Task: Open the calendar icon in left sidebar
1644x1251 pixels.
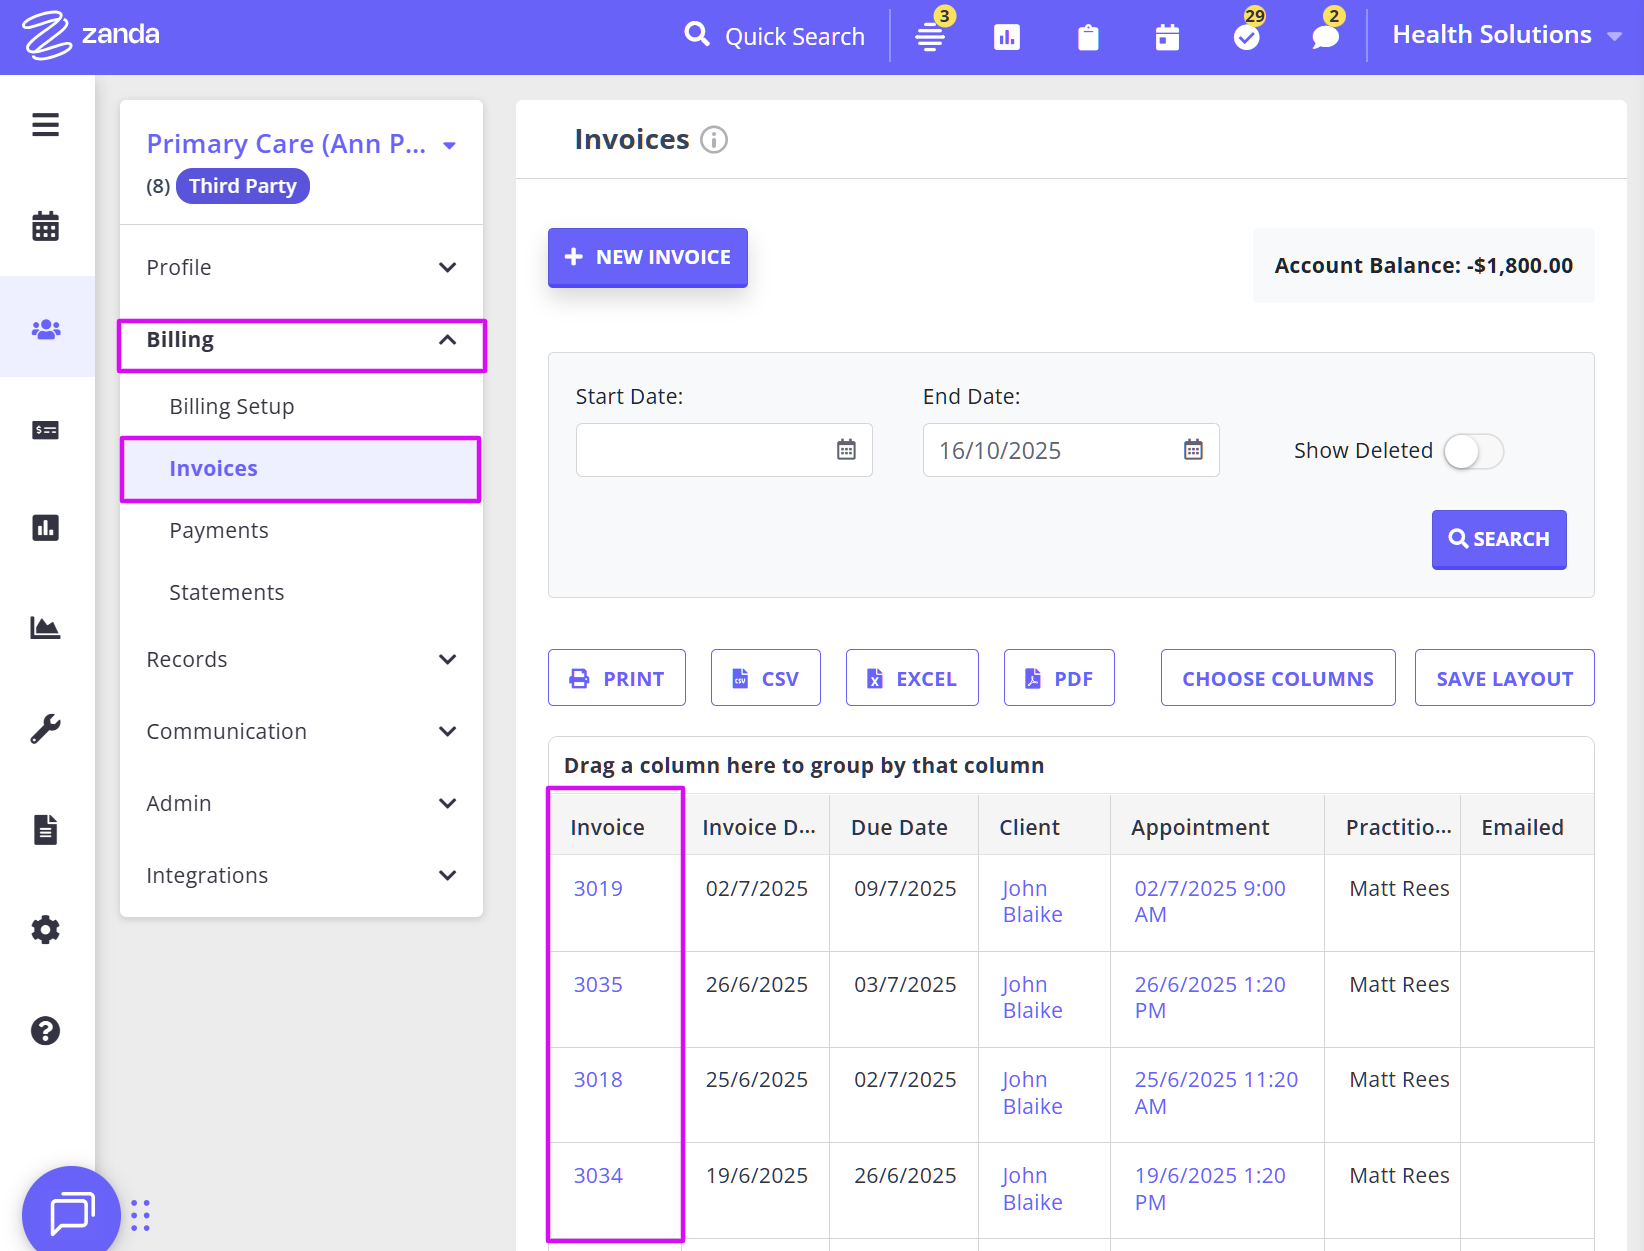Action: (x=45, y=226)
